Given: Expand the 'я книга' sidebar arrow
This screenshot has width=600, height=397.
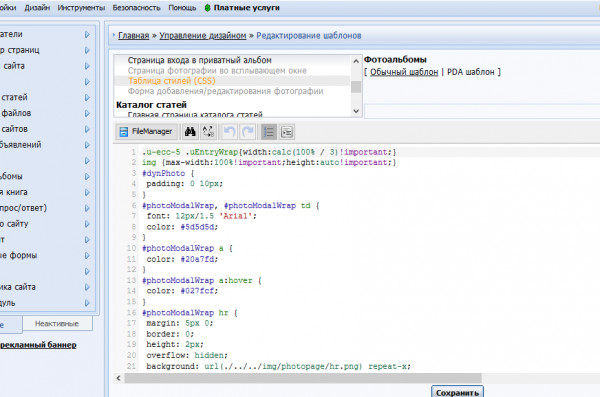Looking at the screenshot, I should [87, 192].
